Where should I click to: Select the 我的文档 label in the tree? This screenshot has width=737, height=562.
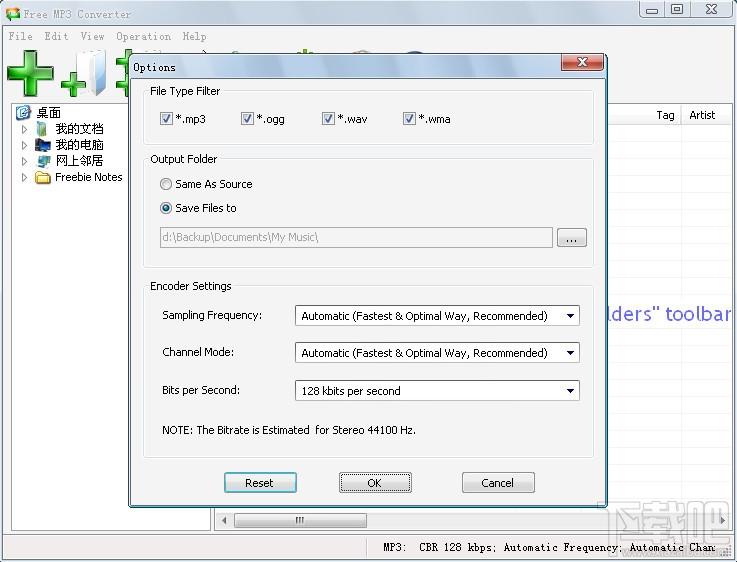point(79,129)
